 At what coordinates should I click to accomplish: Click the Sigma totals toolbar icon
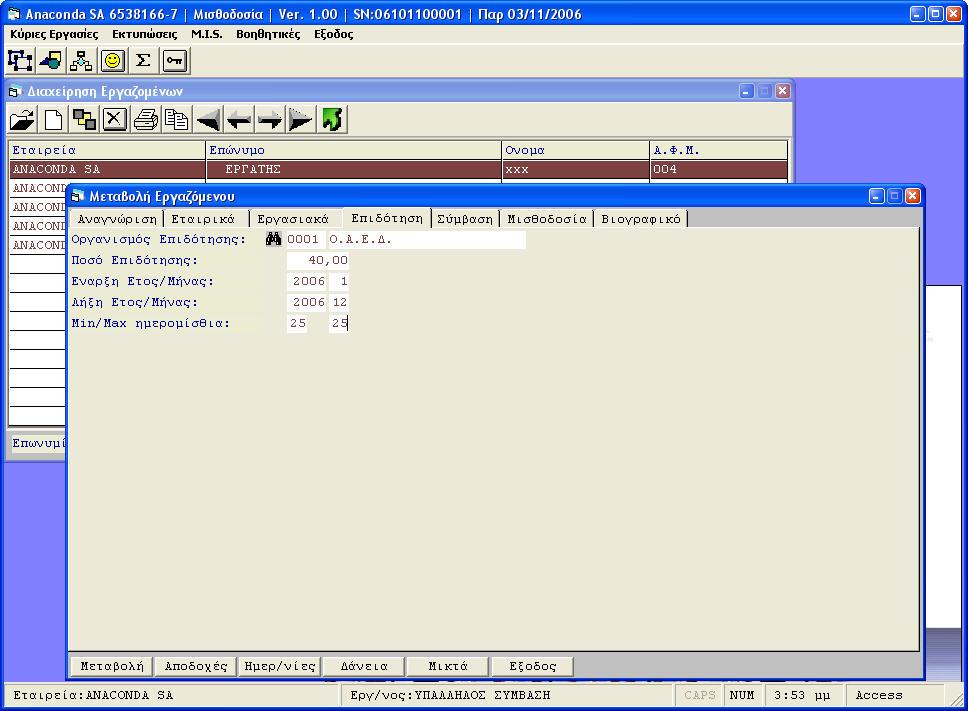tap(143, 60)
